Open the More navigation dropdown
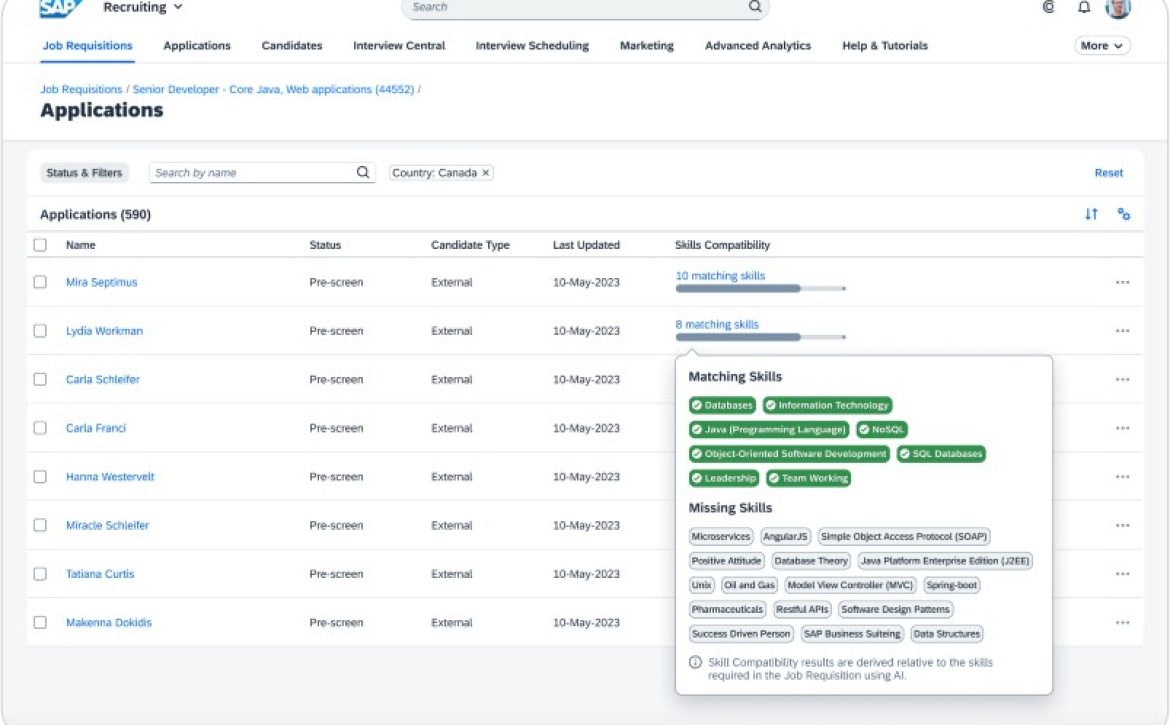 (1102, 46)
